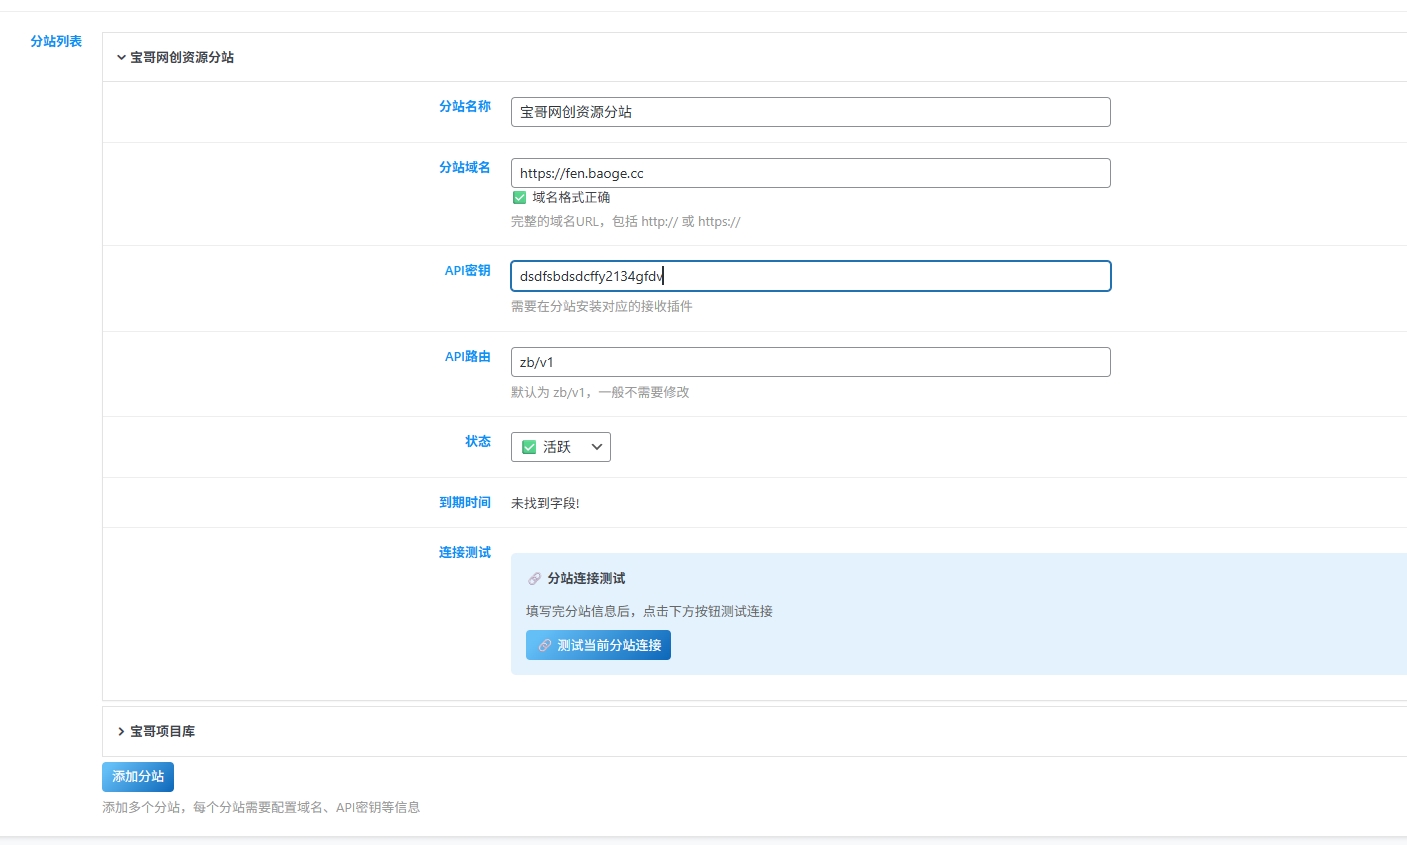1407x845 pixels.
Task: Click the 未找到字段! message text
Action: pos(545,503)
